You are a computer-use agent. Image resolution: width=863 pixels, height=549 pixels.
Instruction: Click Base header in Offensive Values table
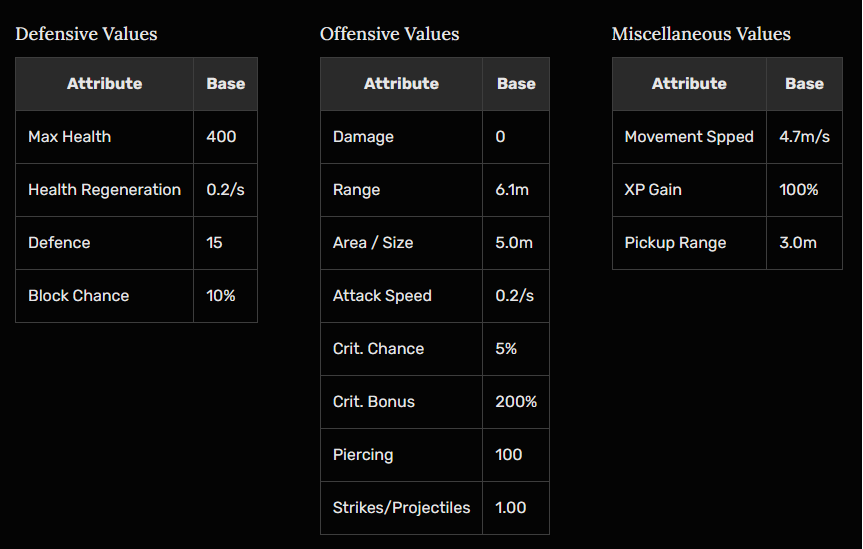[x=516, y=84]
